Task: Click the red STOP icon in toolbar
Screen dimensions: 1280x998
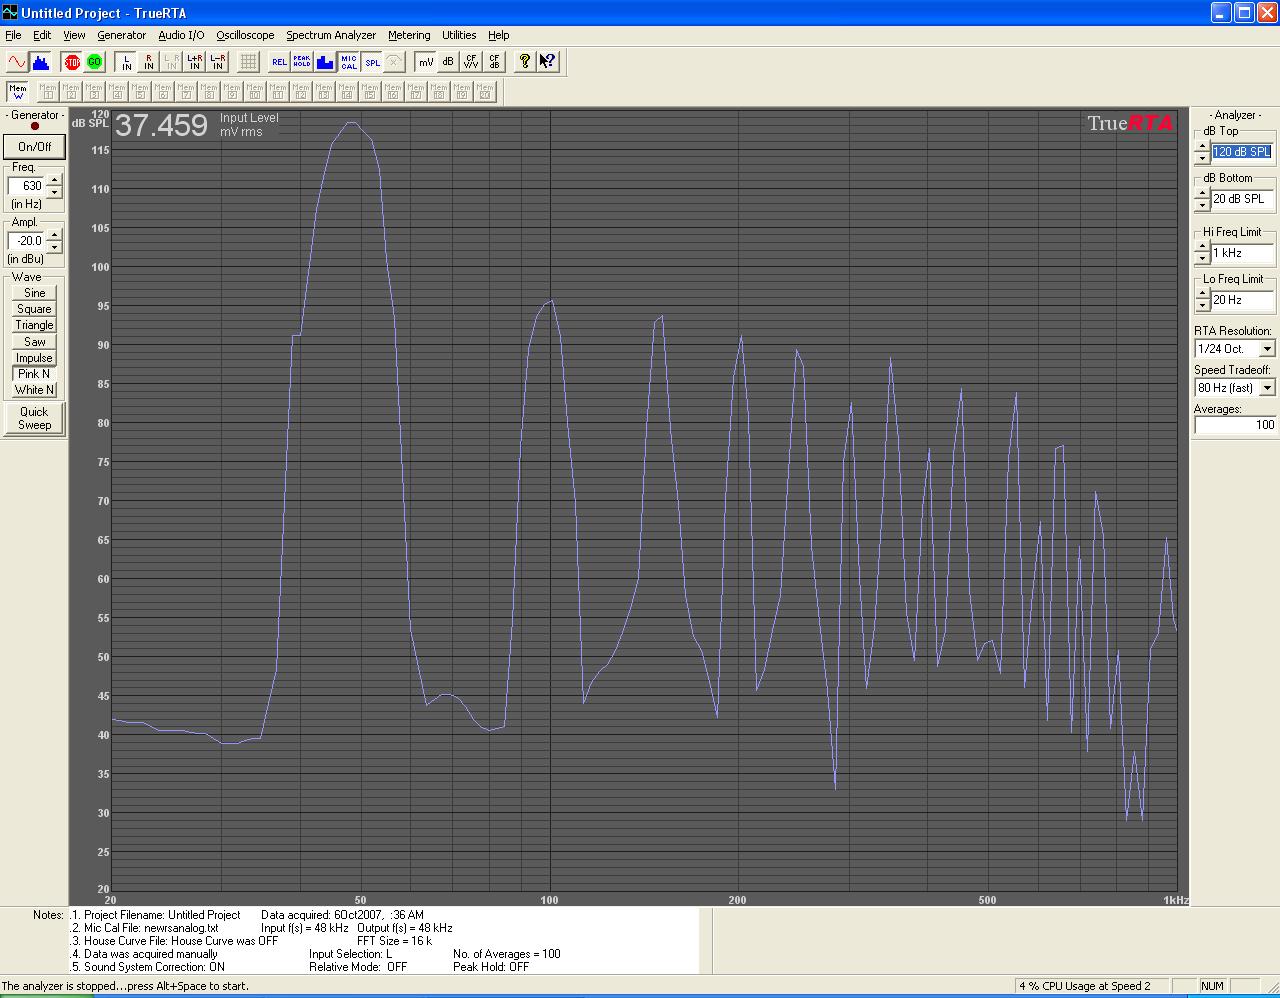Action: point(72,62)
